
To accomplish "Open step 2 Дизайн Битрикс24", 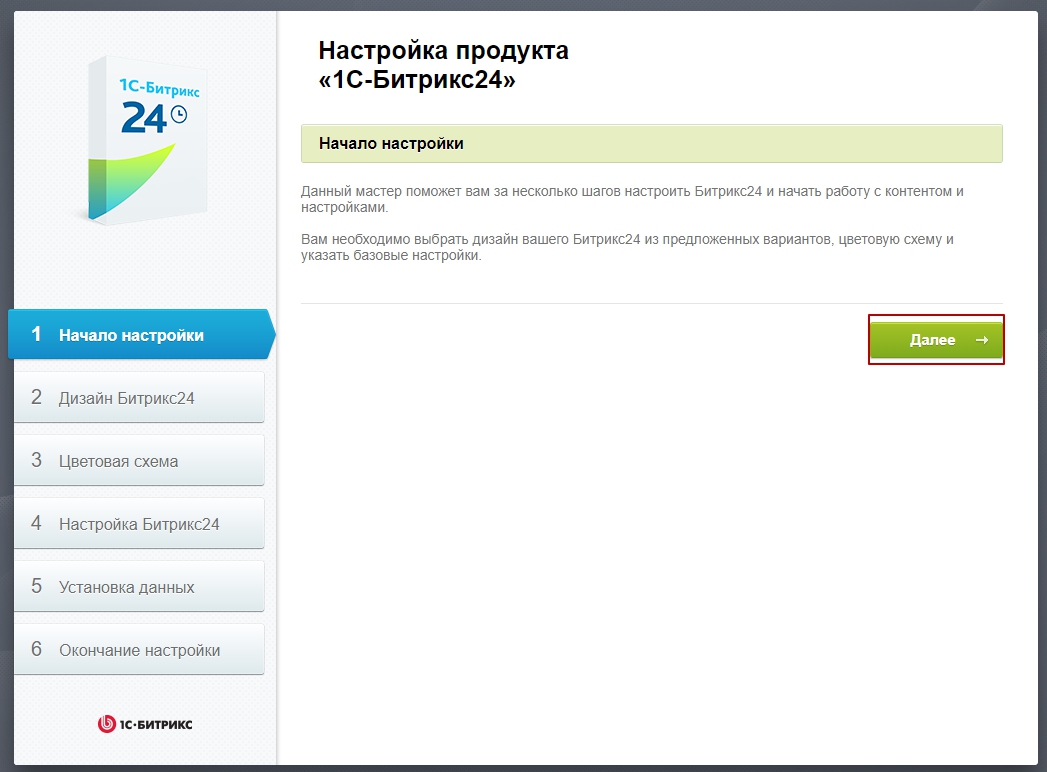I will tap(139, 397).
